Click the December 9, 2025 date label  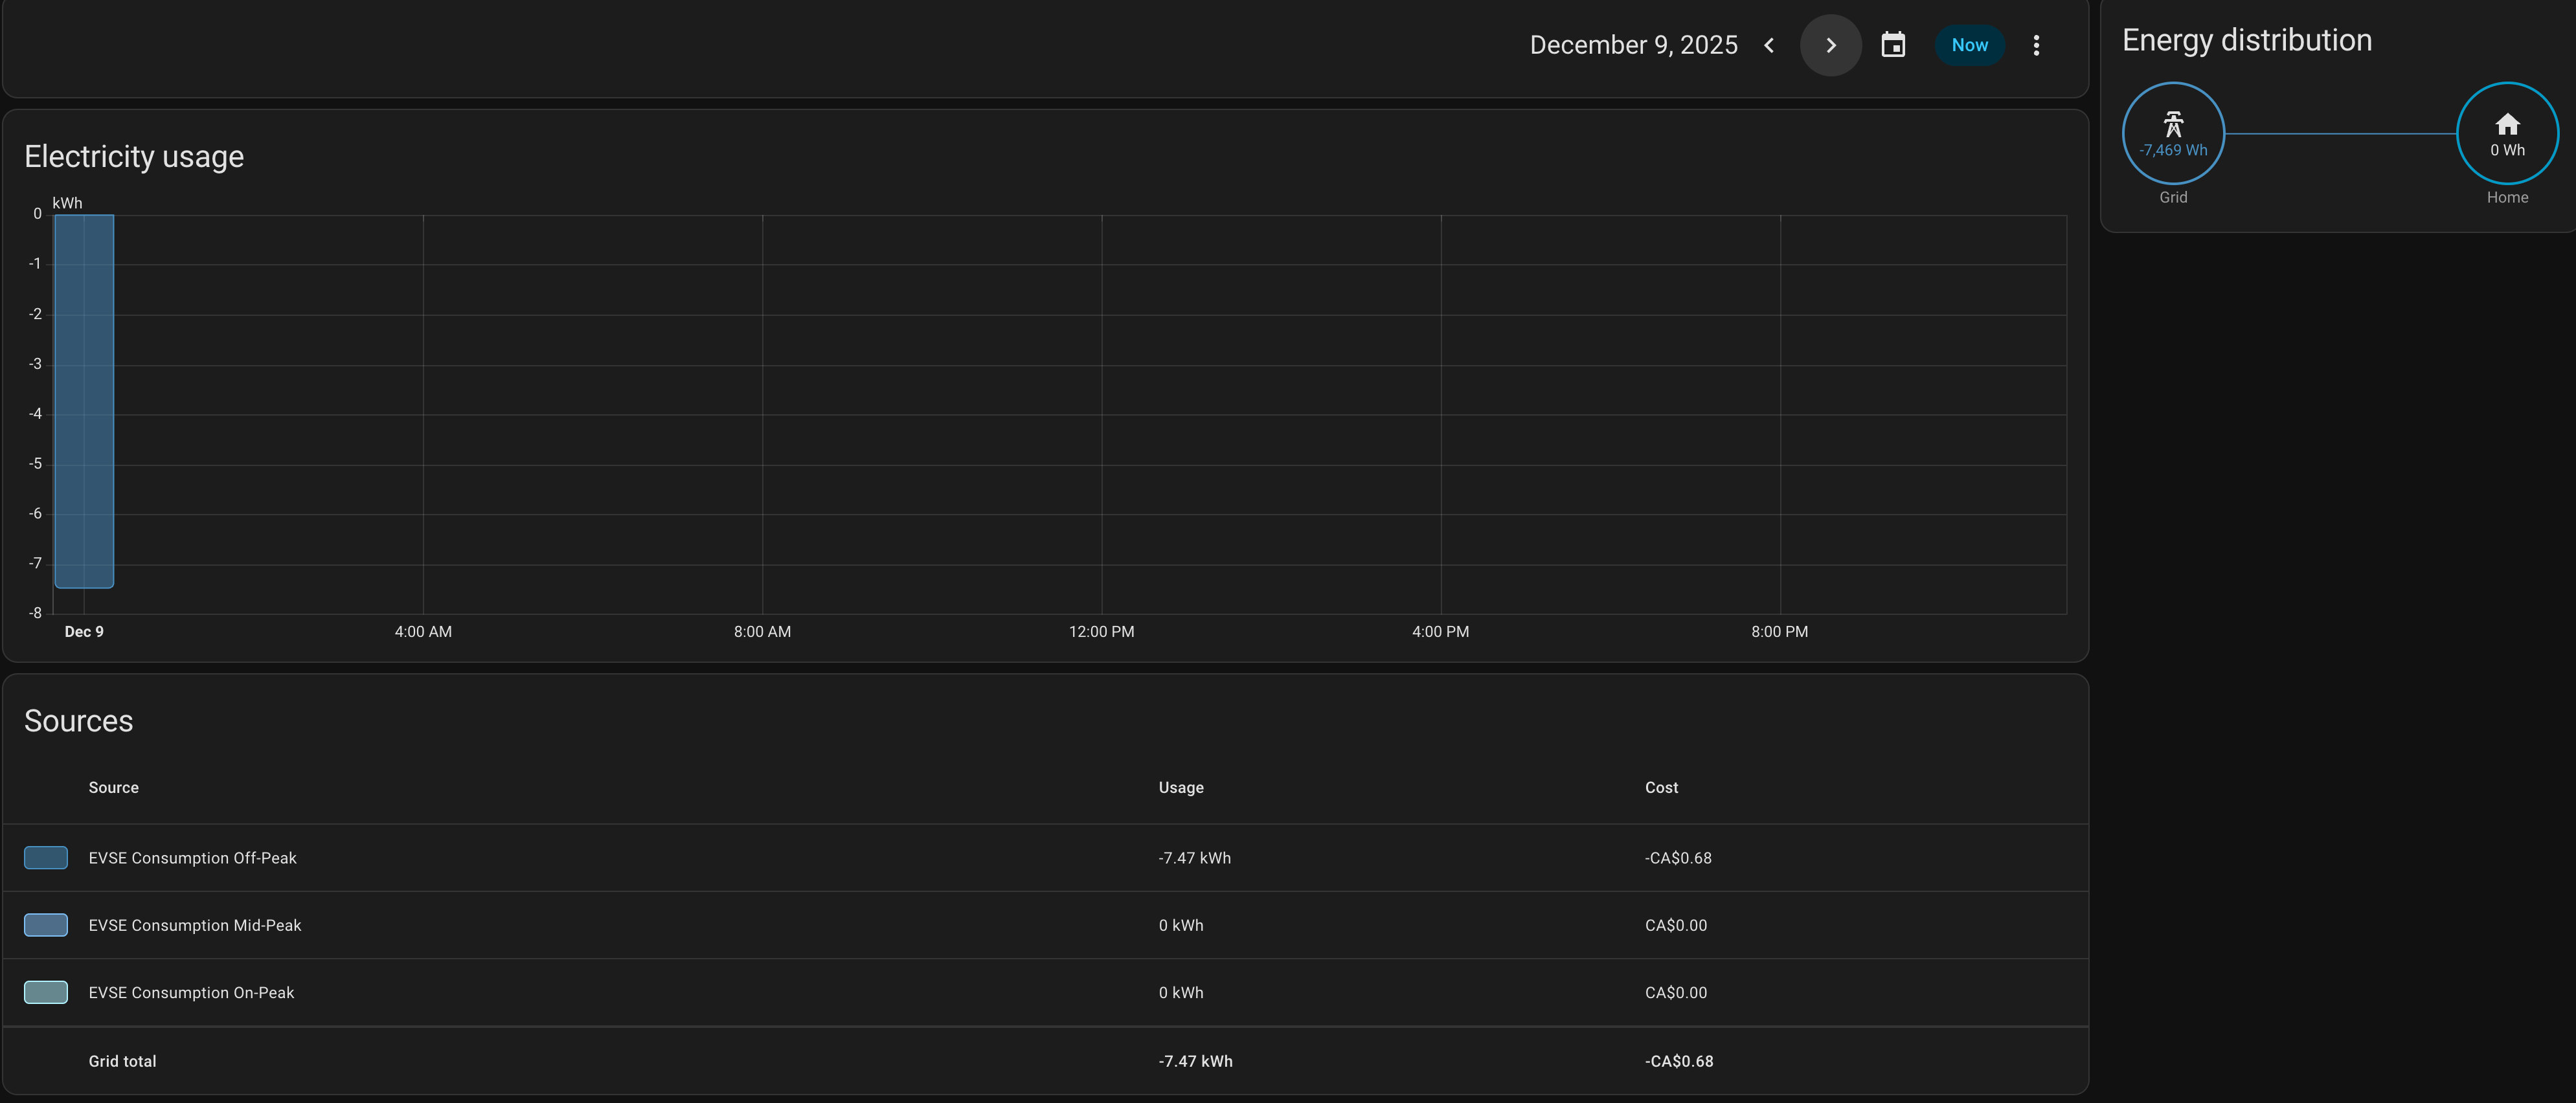[1633, 45]
